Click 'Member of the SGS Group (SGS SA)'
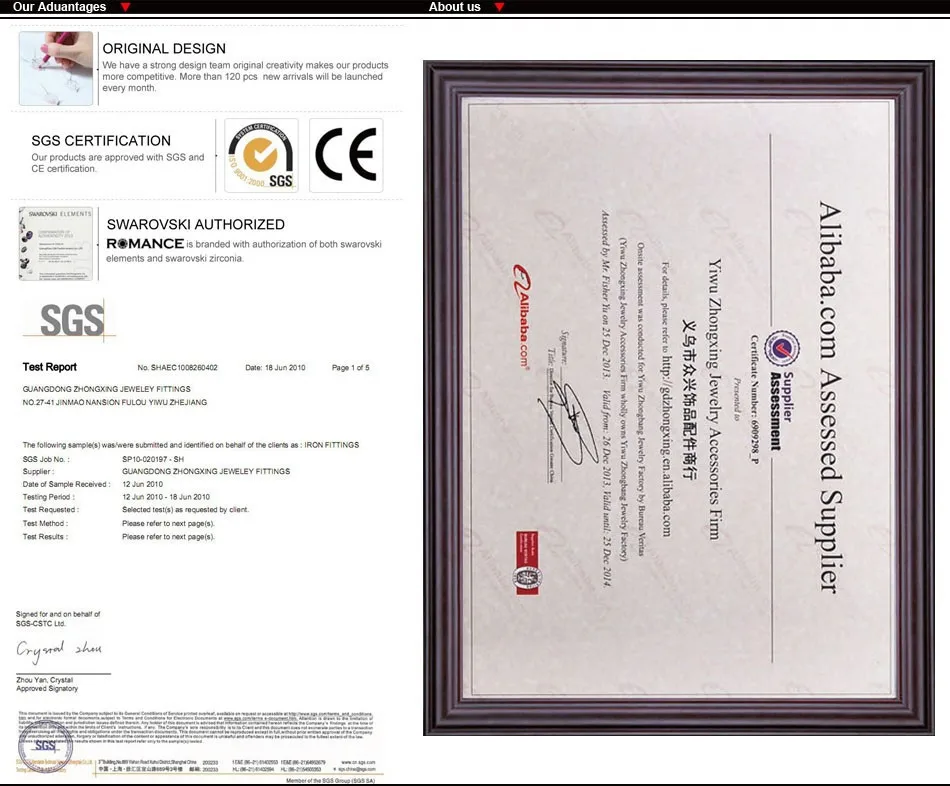Image resolution: width=950 pixels, height=786 pixels. 330,781
